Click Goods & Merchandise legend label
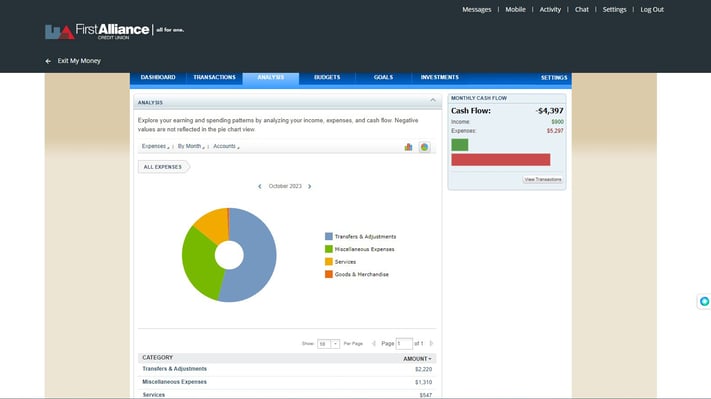 [x=362, y=274]
